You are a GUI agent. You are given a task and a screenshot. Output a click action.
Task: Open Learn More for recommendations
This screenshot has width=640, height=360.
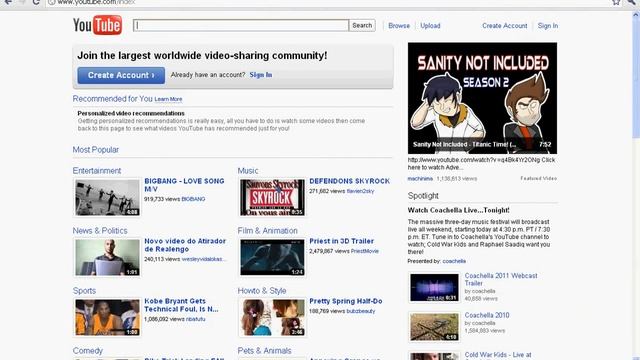[168, 99]
